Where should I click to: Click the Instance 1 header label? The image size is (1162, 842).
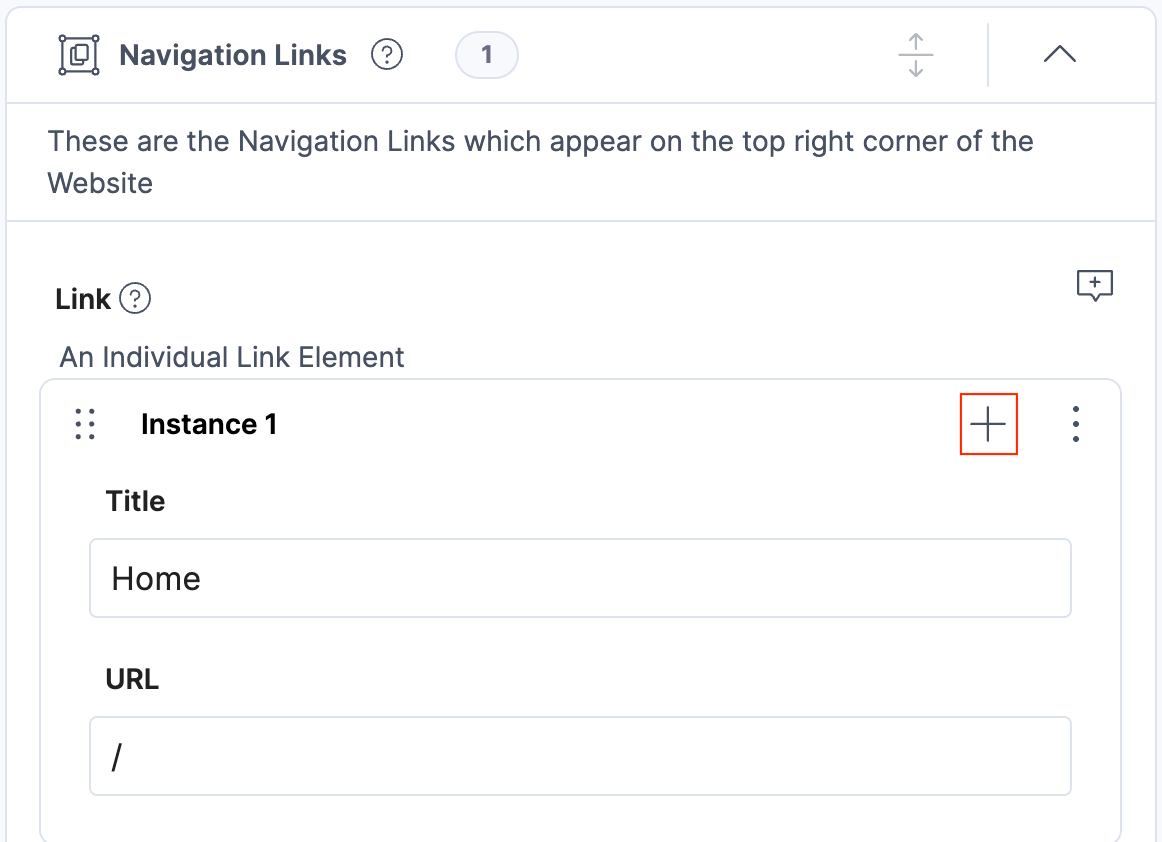pyautogui.click(x=209, y=425)
